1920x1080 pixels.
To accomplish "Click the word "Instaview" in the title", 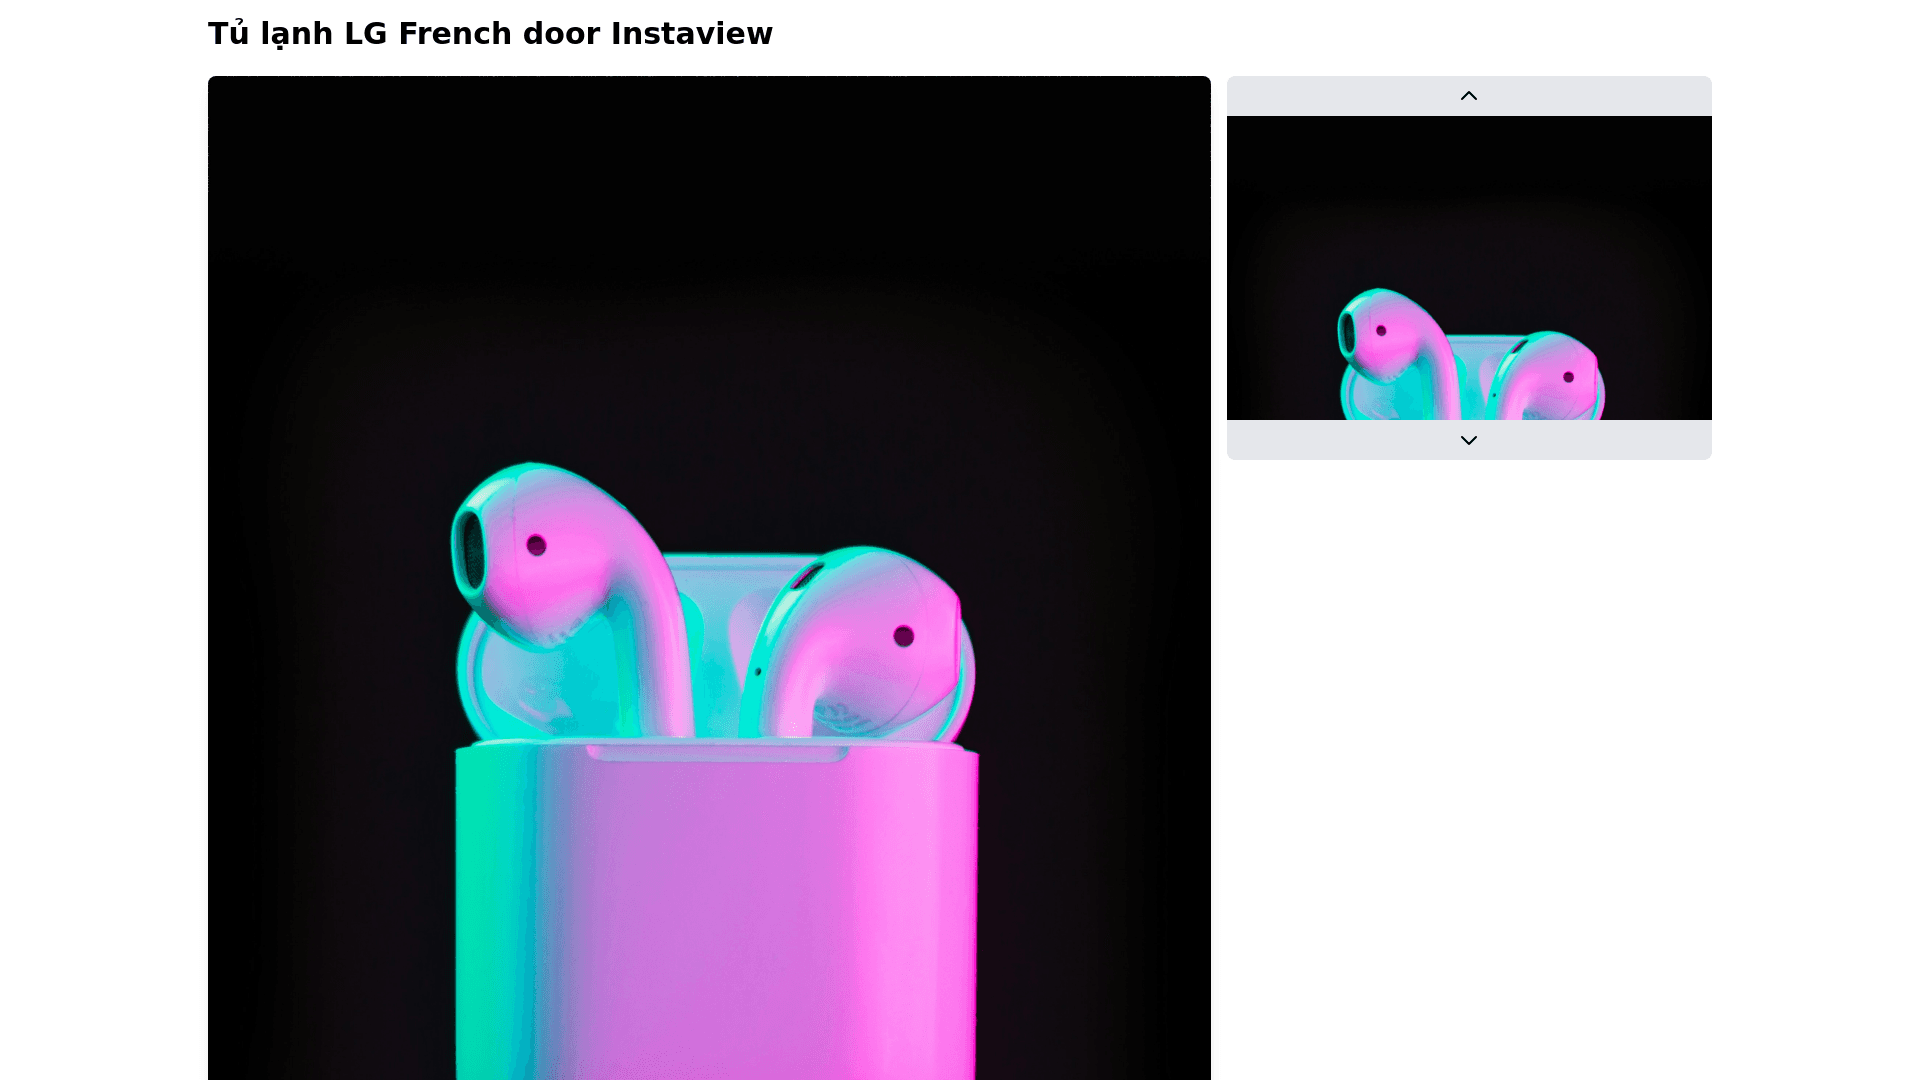I will click(x=691, y=34).
